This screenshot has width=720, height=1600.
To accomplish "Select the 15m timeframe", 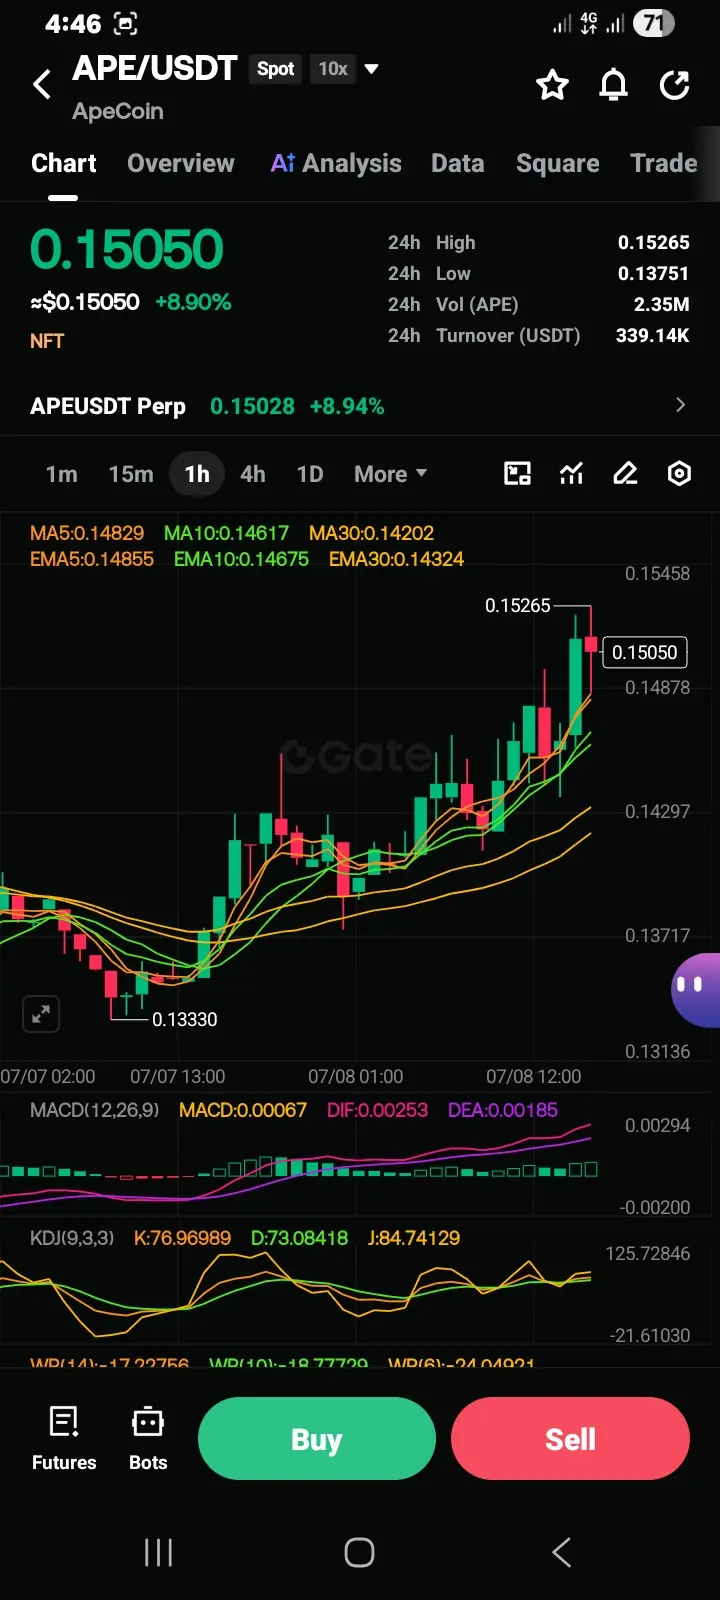I will pyautogui.click(x=131, y=474).
